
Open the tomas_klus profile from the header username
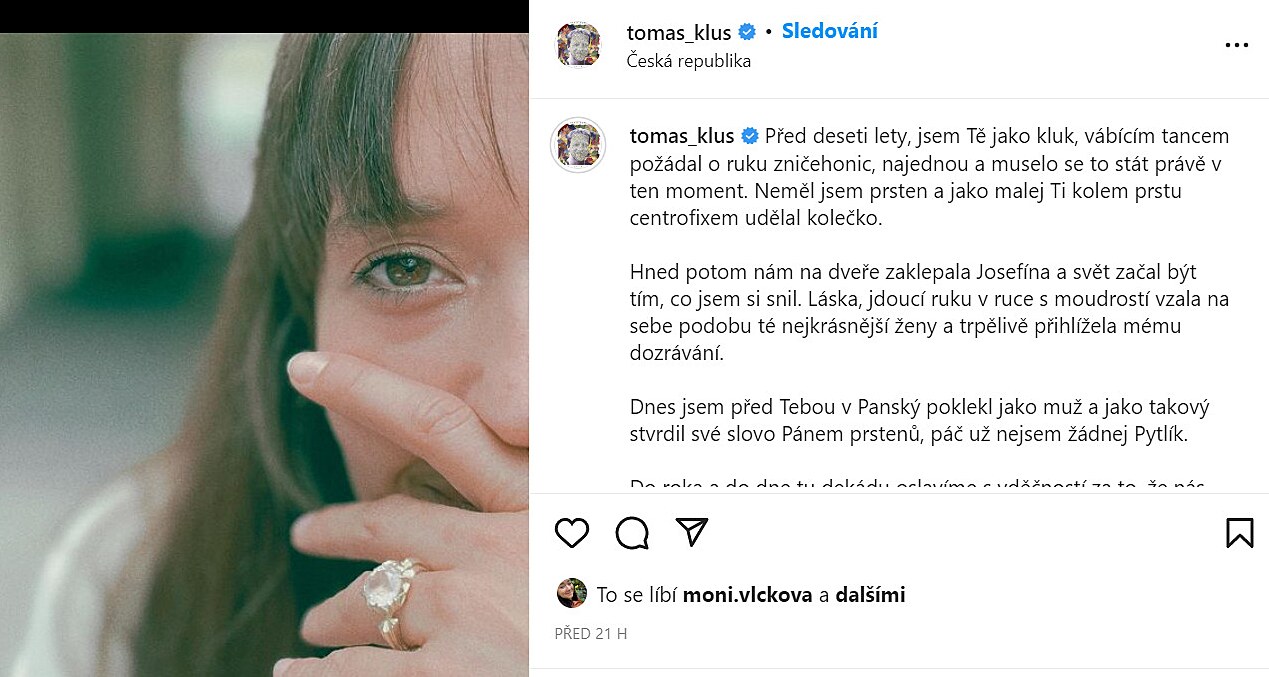[x=679, y=33]
